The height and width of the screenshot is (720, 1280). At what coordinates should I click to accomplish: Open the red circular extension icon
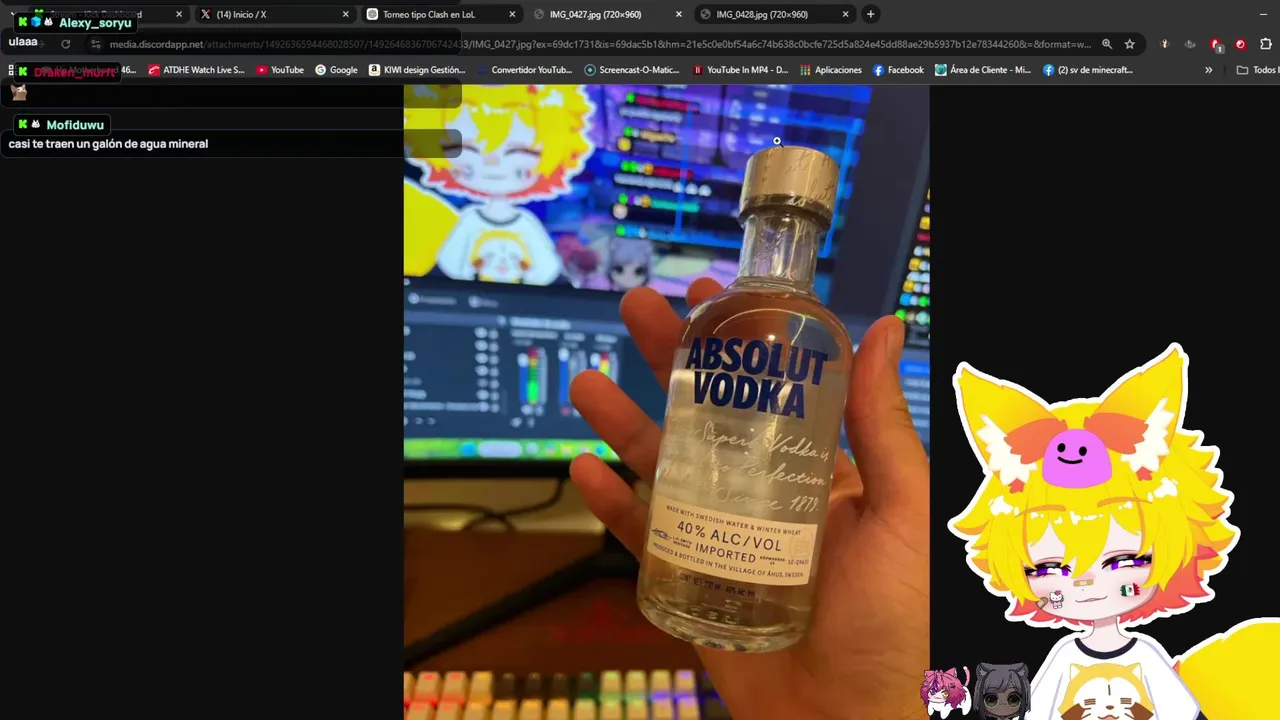click(1241, 44)
